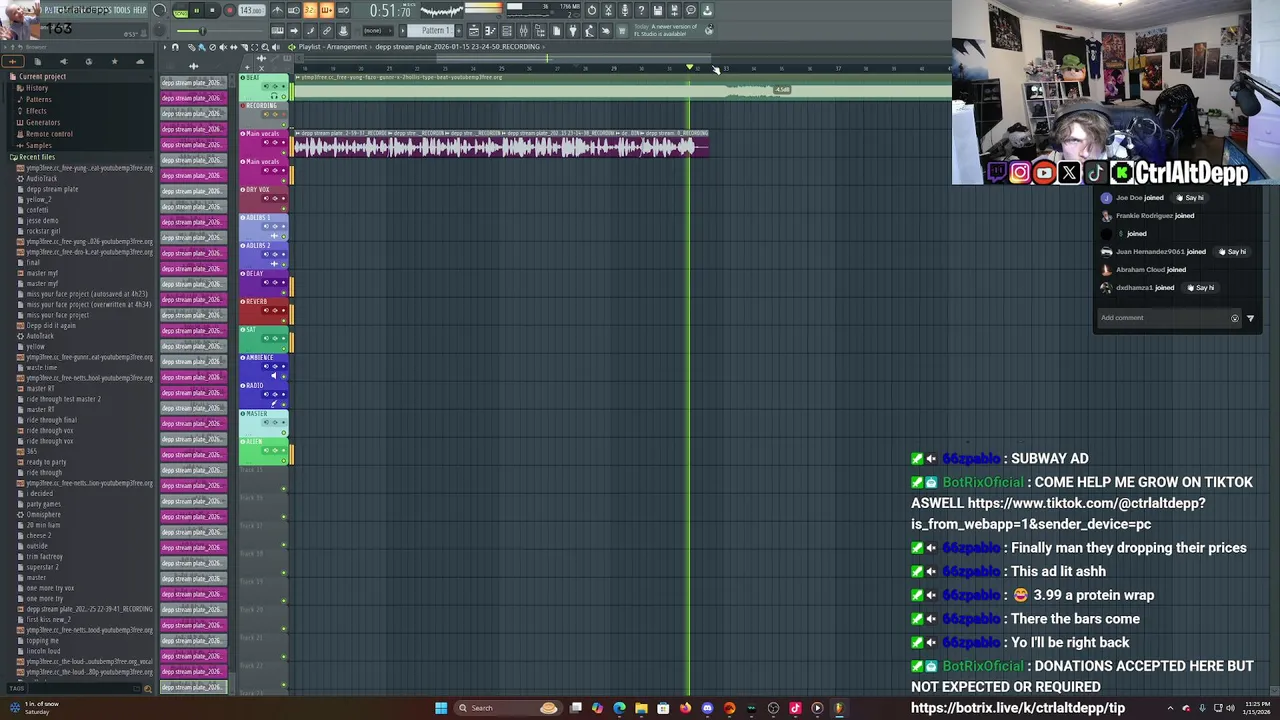Image resolution: width=1280 pixels, height=720 pixels.
Task: Click the online news globe icon
Action: pyautogui.click(x=709, y=30)
